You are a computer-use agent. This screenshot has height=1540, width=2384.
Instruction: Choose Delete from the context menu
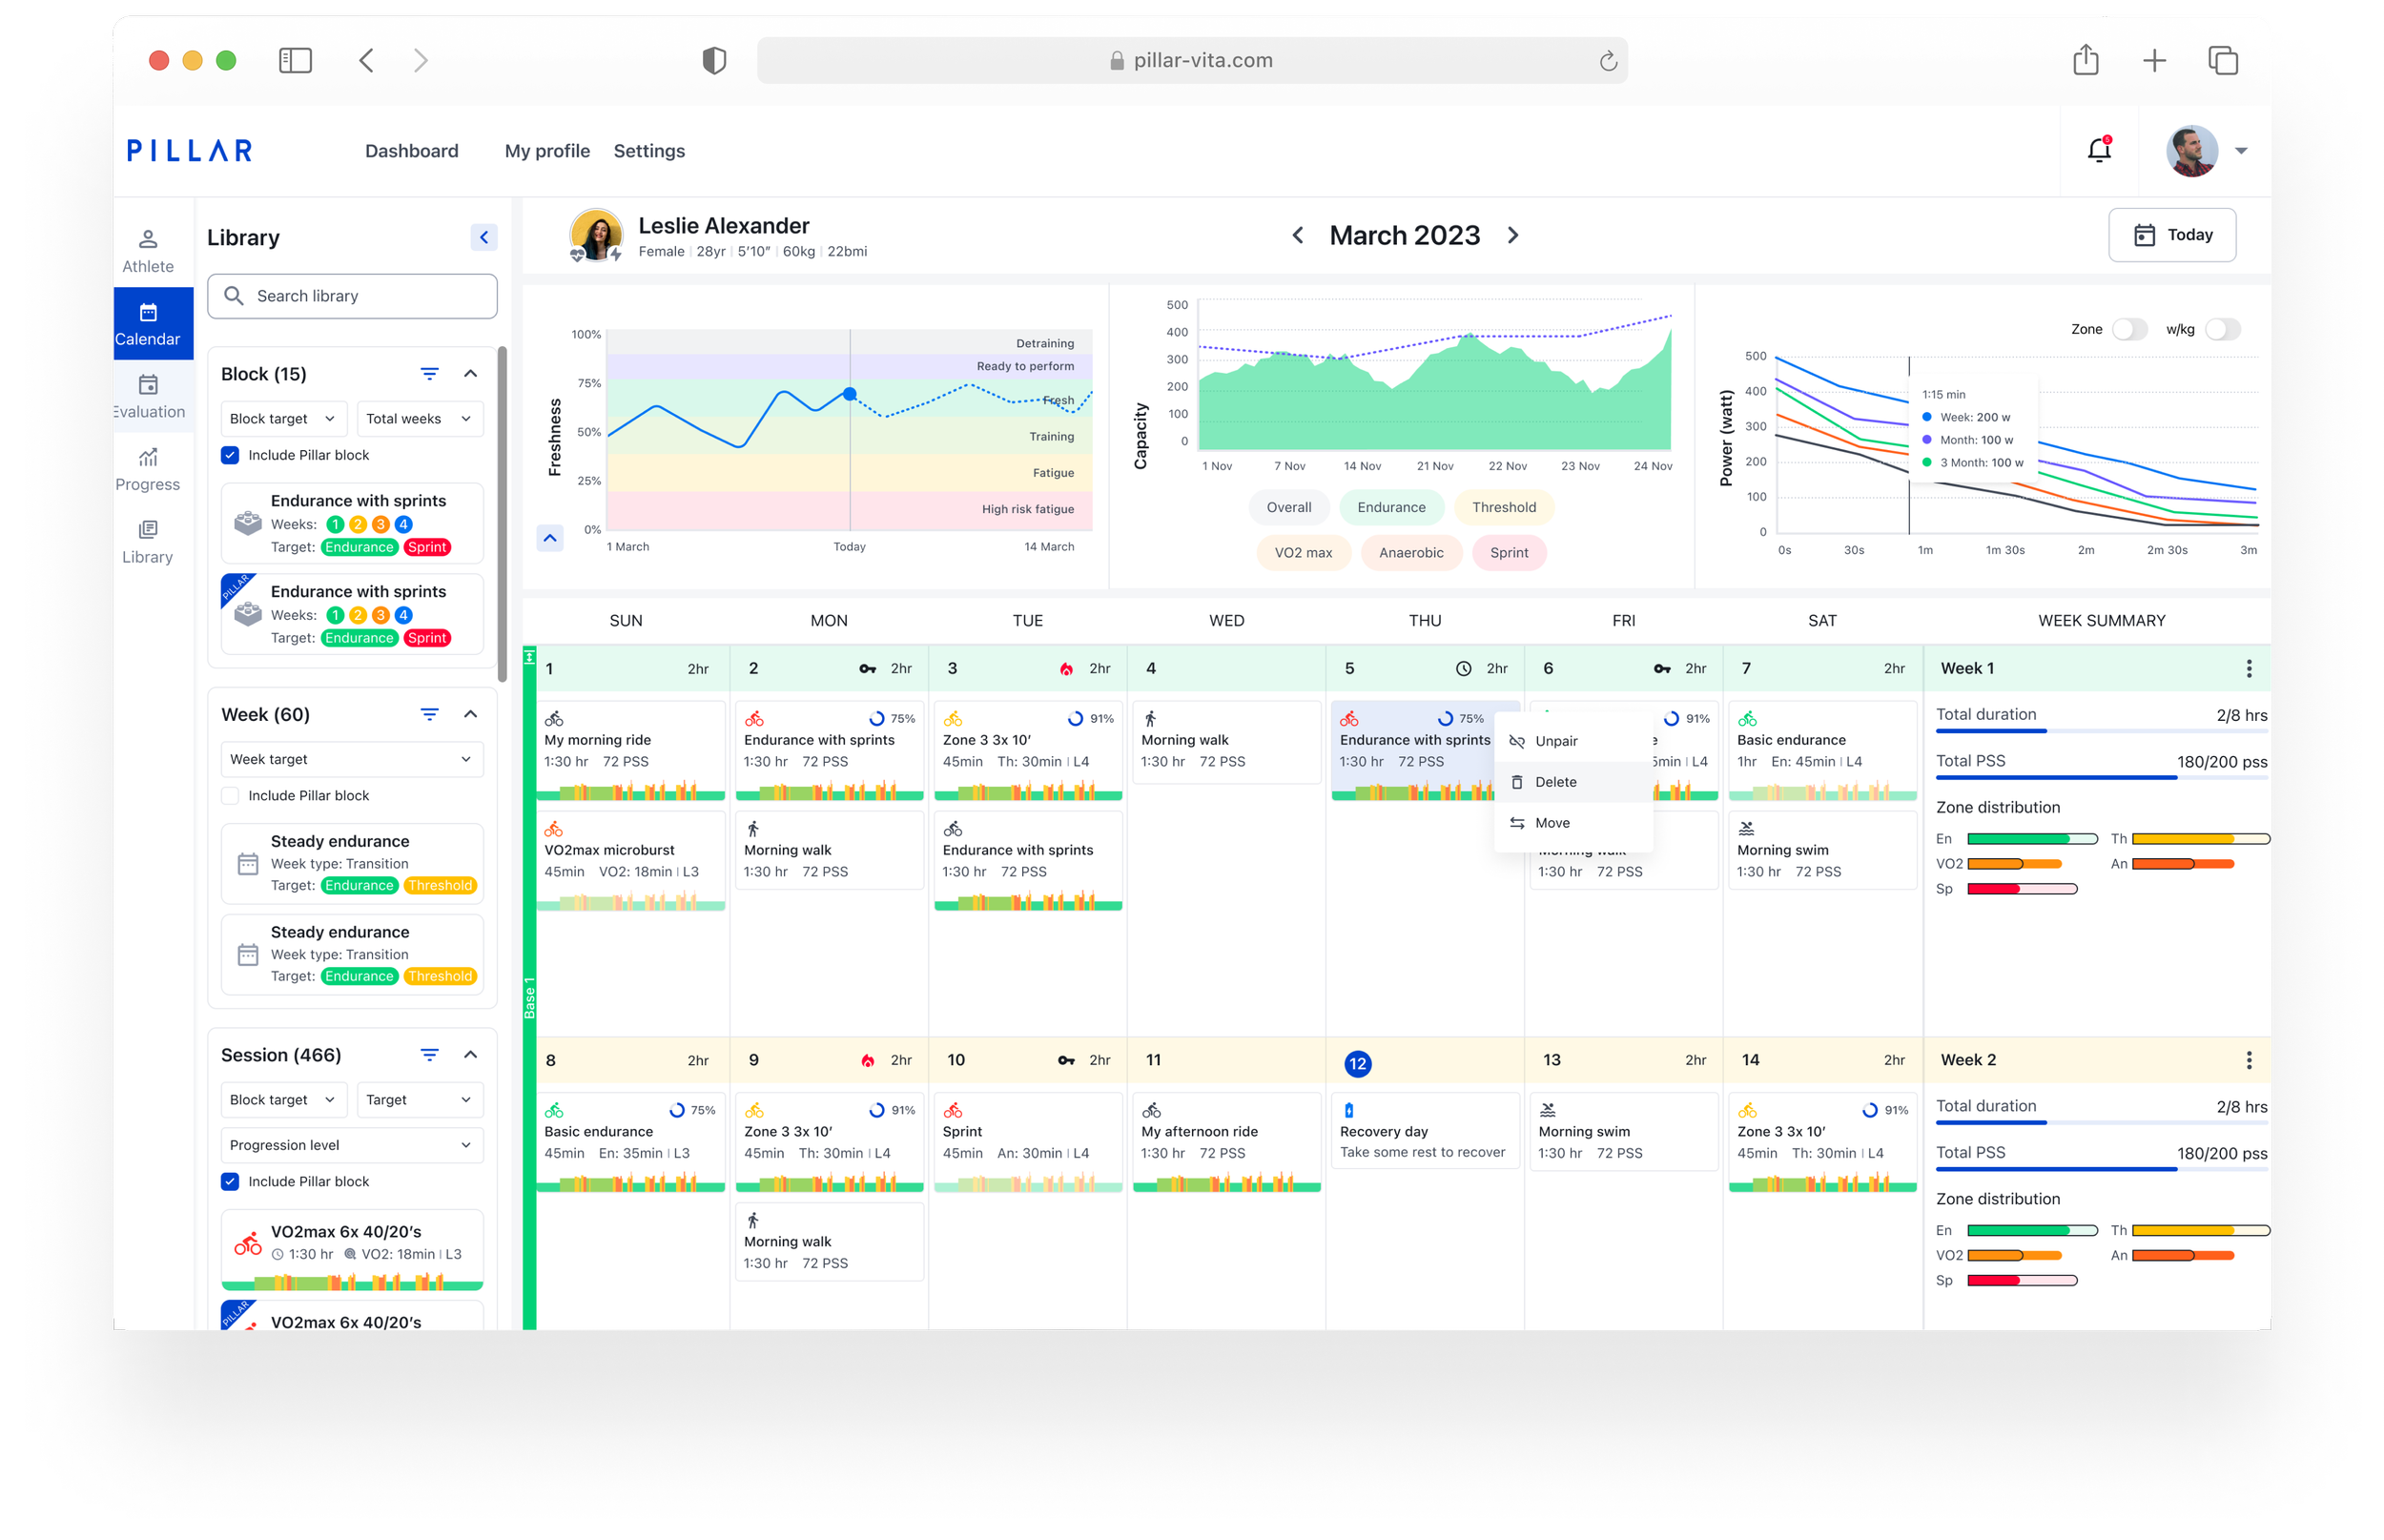[x=1554, y=781]
